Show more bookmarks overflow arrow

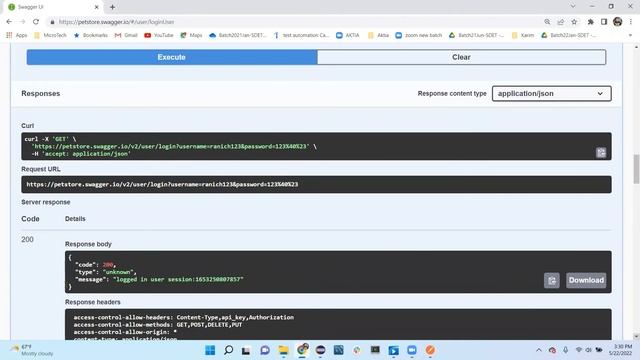(630, 35)
